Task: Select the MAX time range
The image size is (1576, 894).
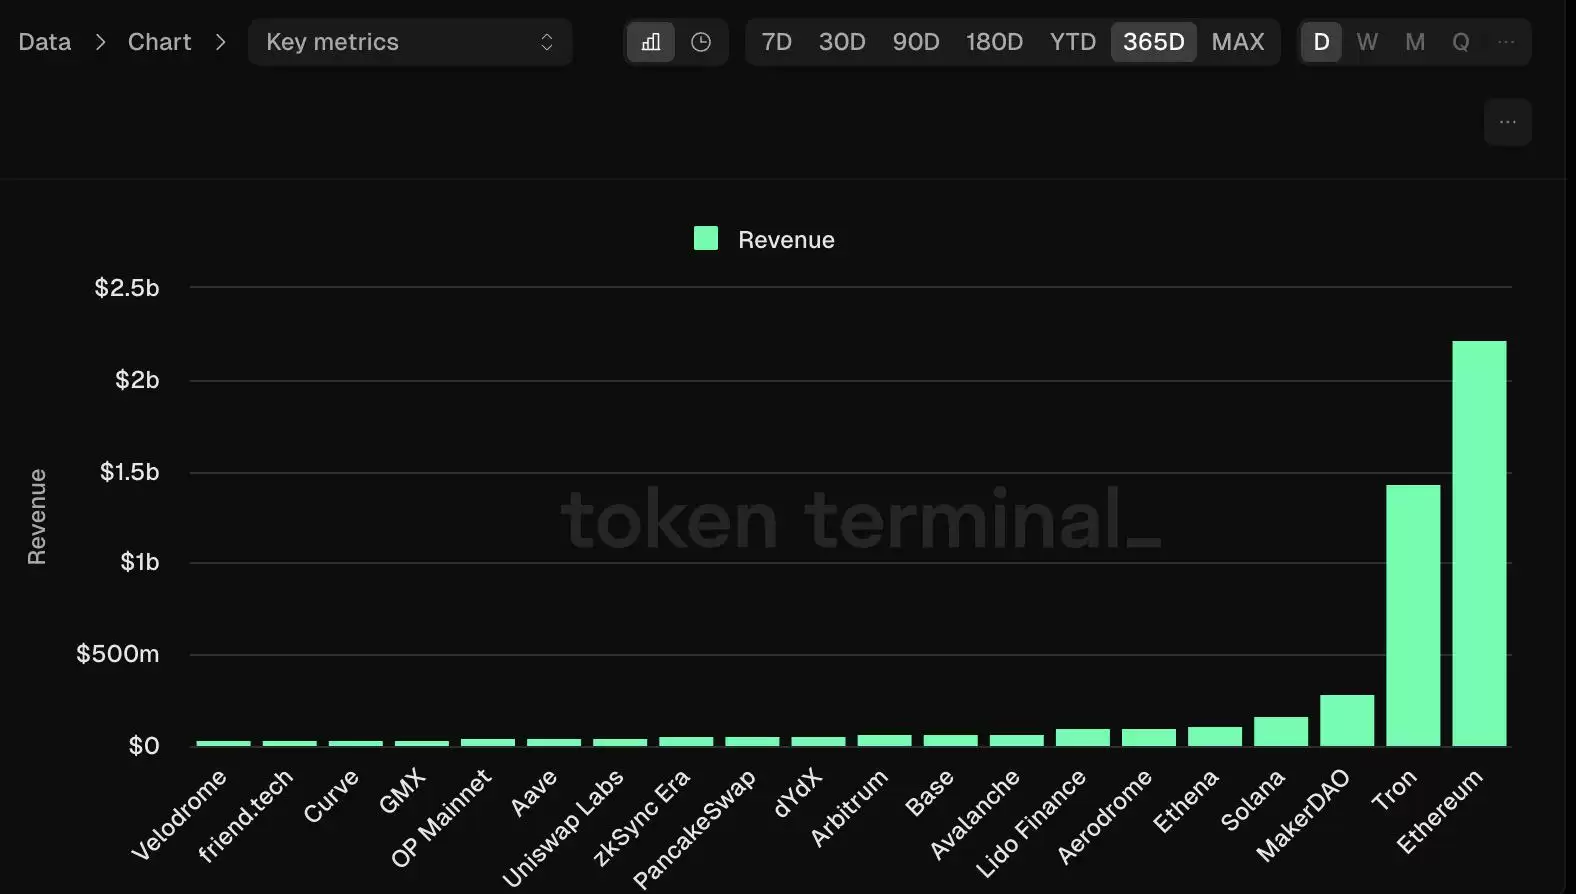Action: coord(1237,42)
